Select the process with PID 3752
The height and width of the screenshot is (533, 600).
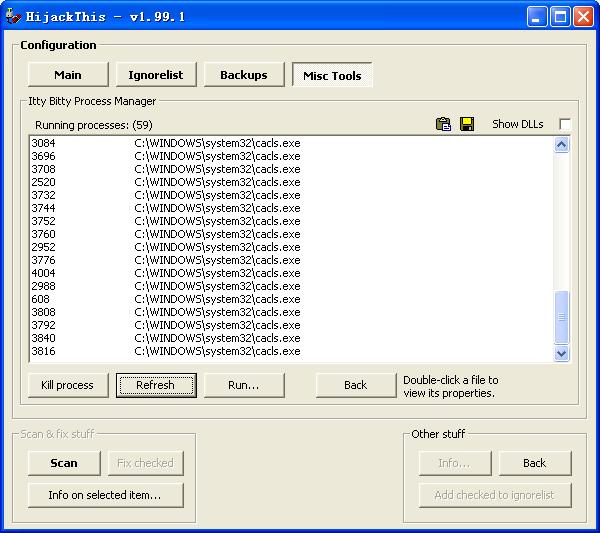tap(291, 221)
